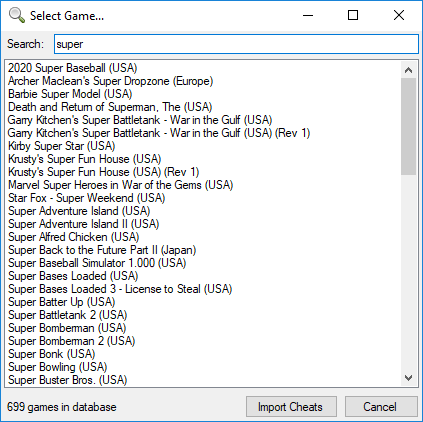Select Super Buster Bros. (USA)
This screenshot has height=422, width=423.
pos(68,380)
